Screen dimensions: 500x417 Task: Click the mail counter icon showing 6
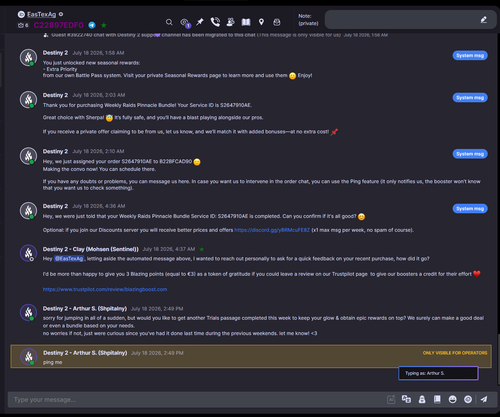23,25
